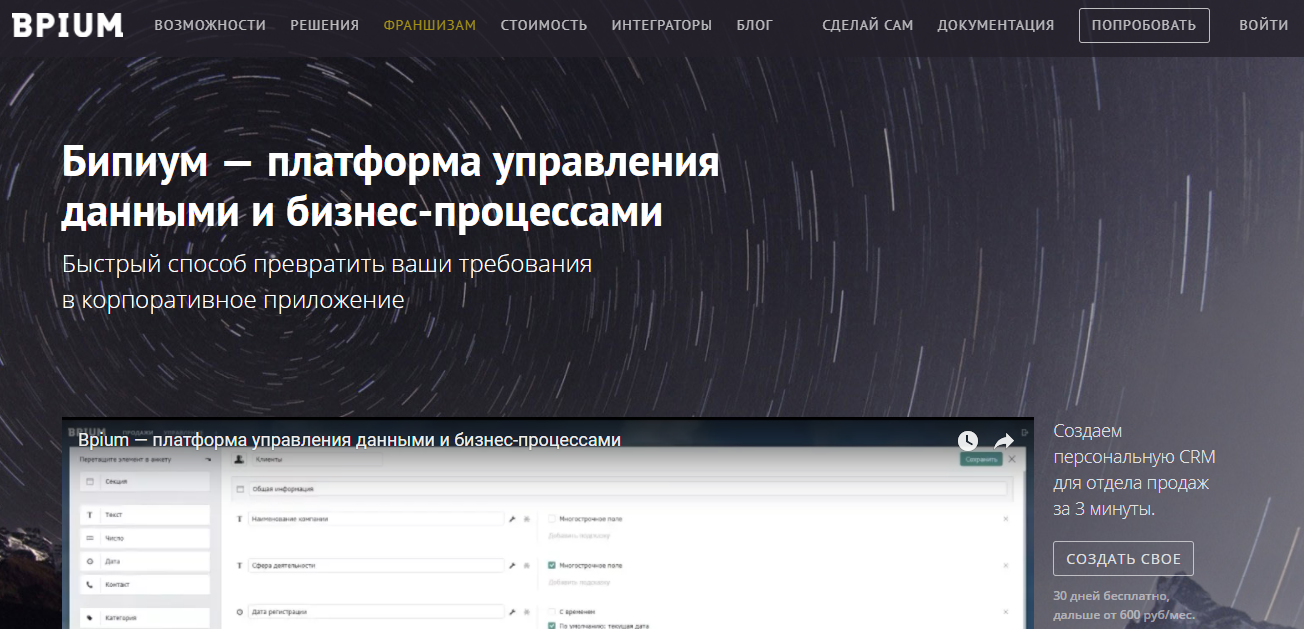Select the Секция element icon
The width and height of the screenshot is (1304, 629).
89,482
